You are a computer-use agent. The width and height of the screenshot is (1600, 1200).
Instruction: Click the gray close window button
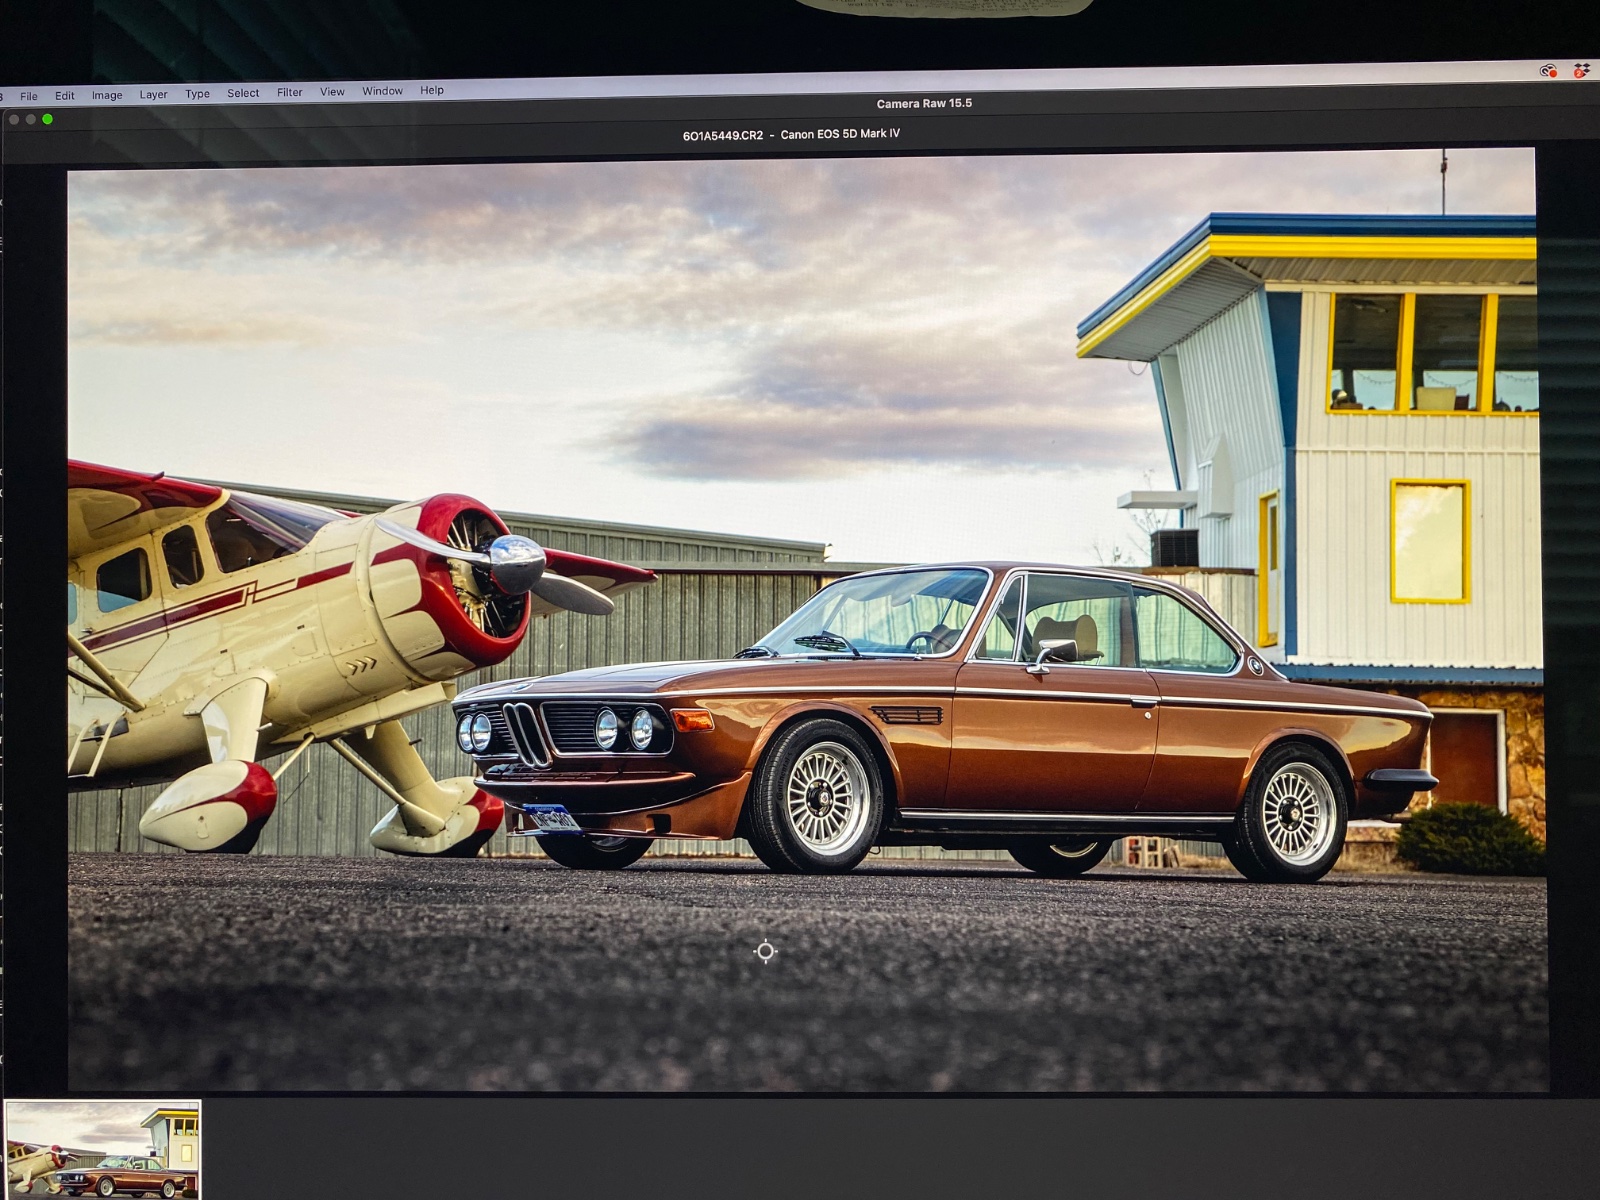[x=14, y=119]
